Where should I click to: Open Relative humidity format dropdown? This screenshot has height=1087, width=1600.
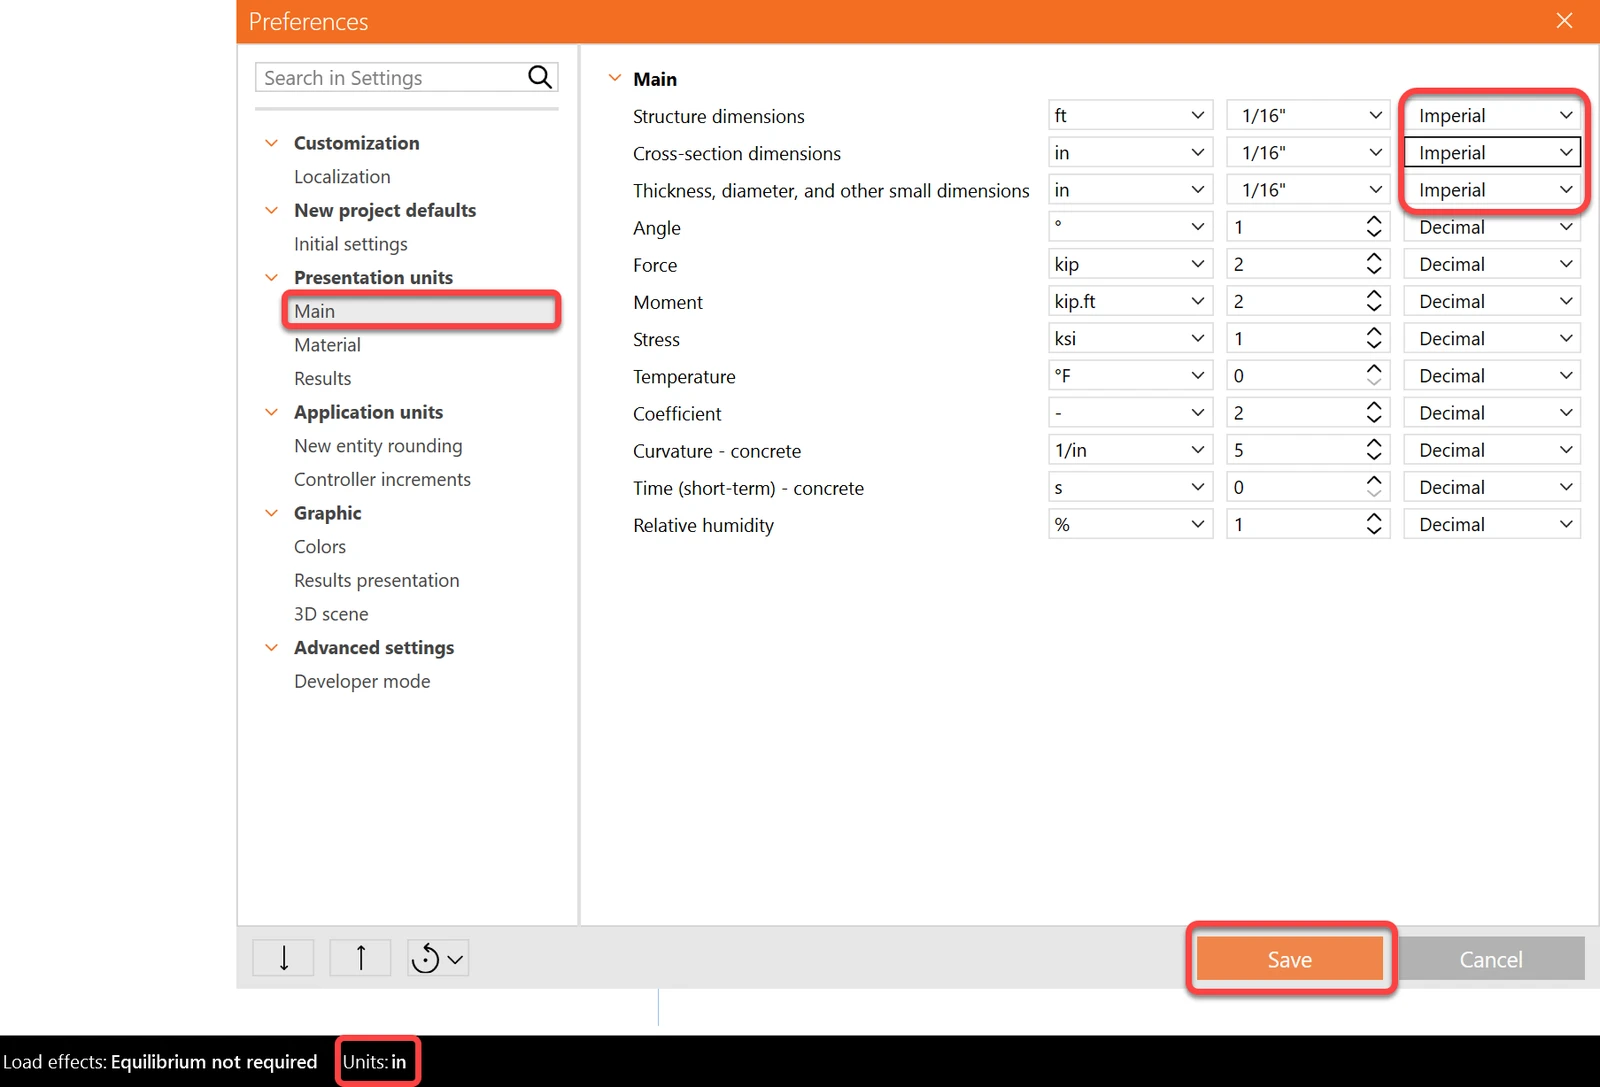pyautogui.click(x=1492, y=524)
